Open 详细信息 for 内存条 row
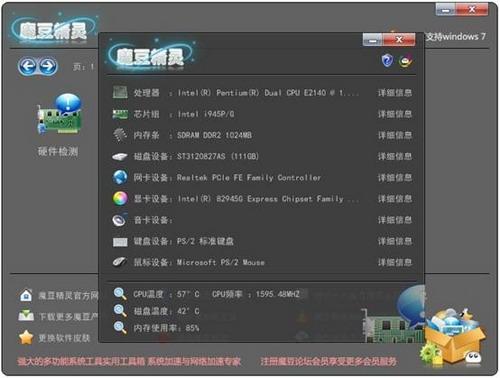 click(x=395, y=135)
